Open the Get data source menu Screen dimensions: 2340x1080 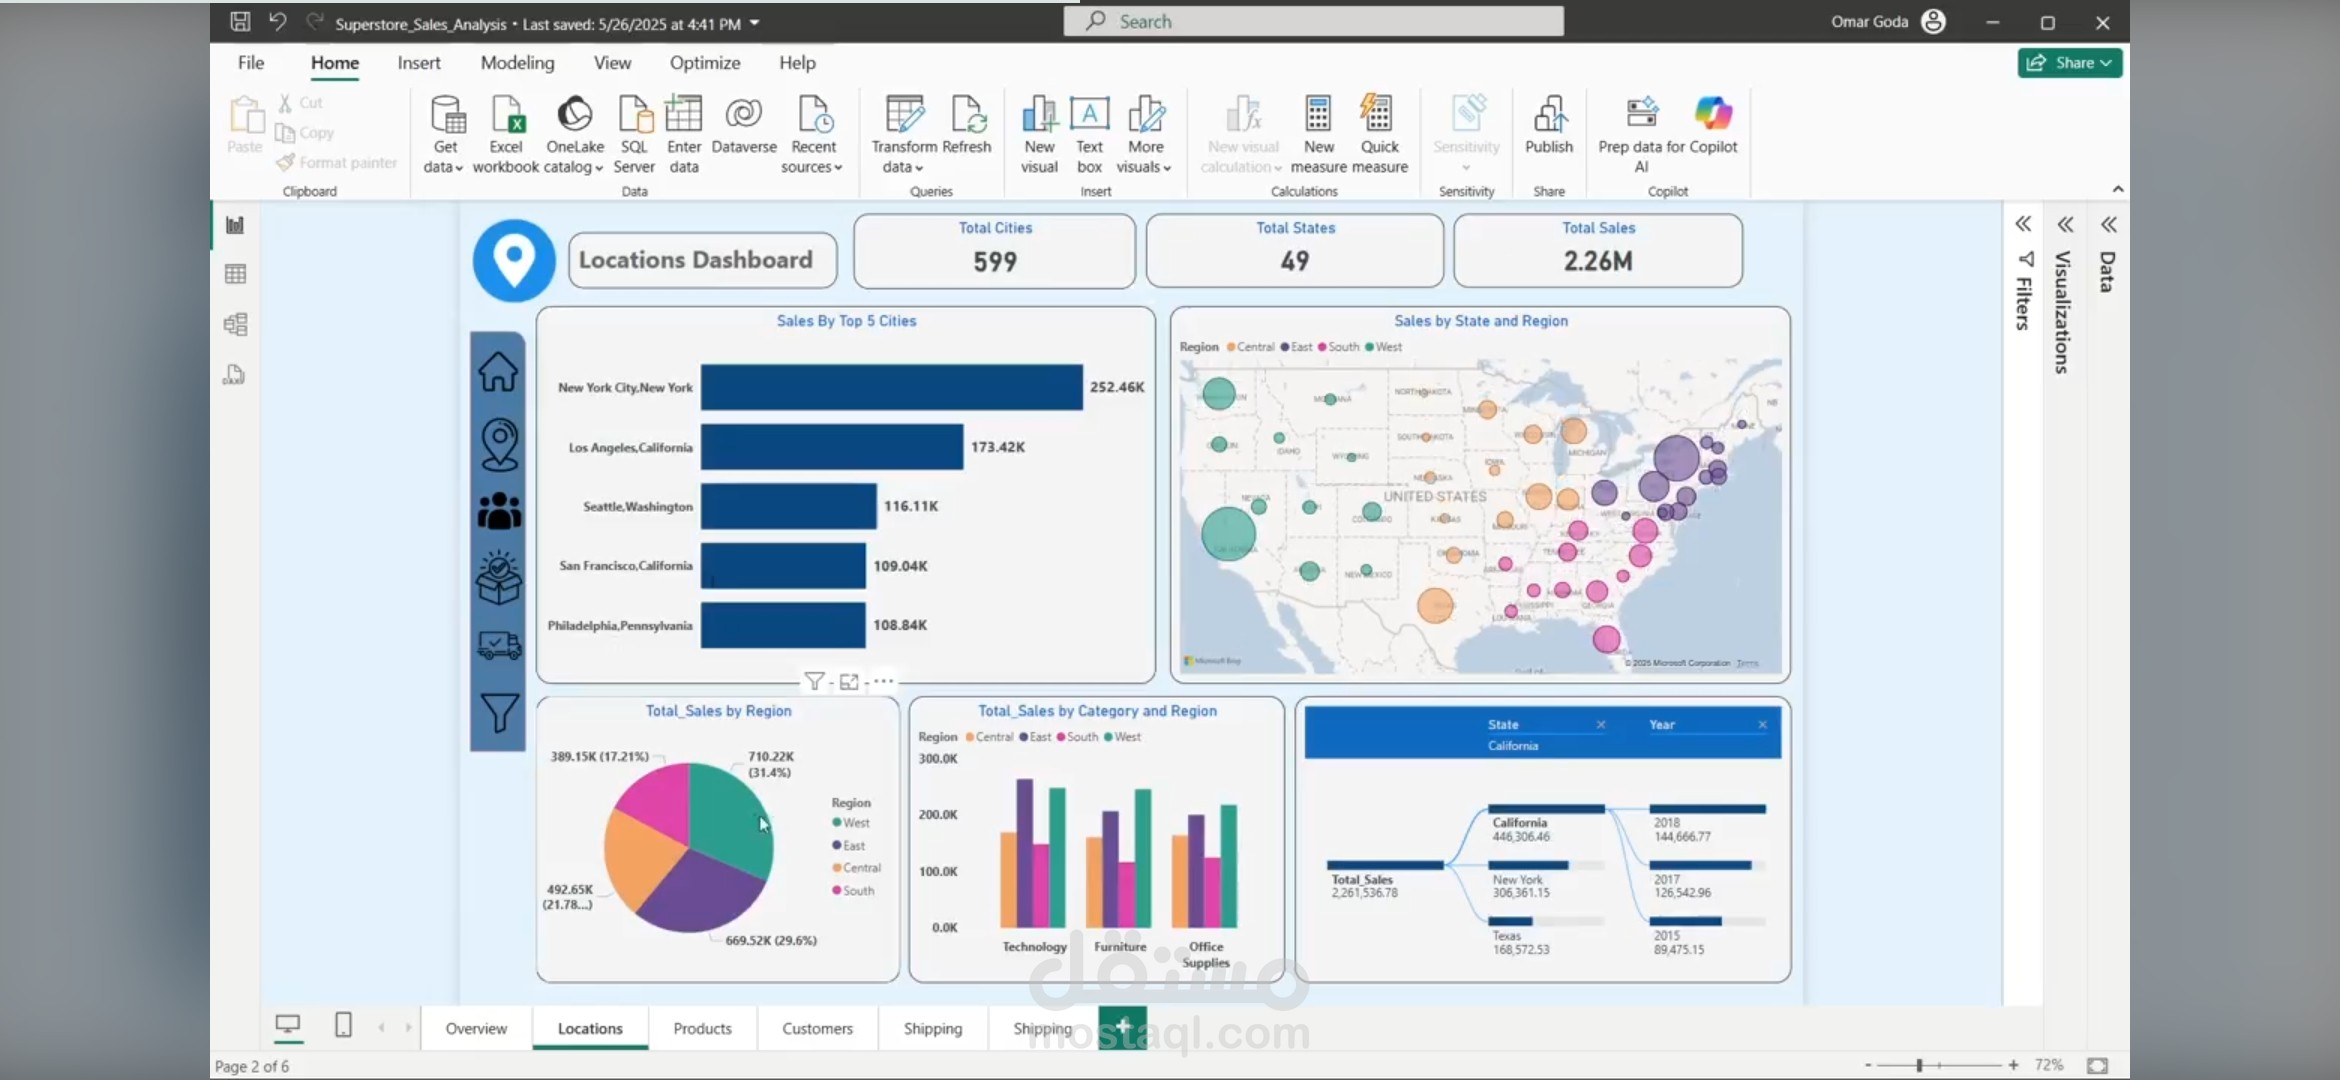[445, 135]
